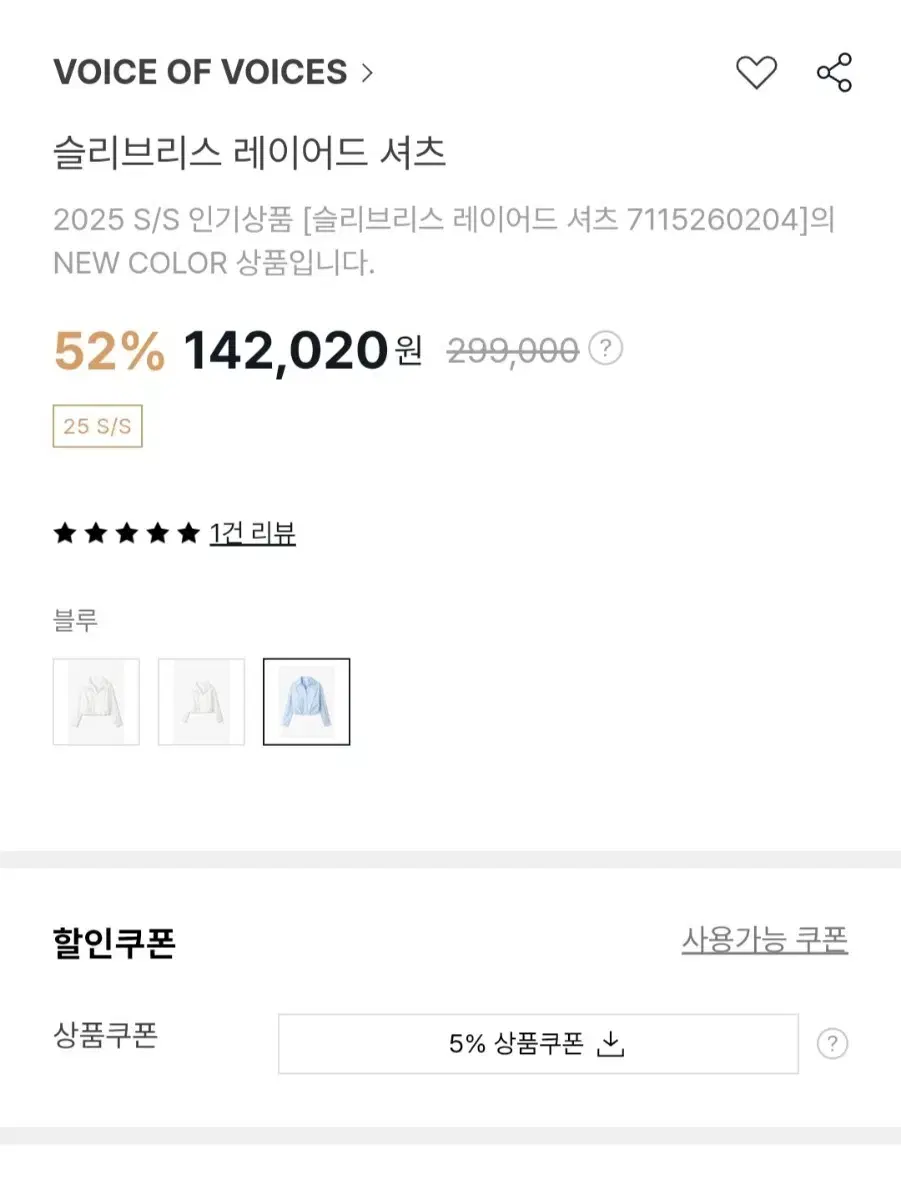
Task: Tap the coupon download arrow icon
Action: 610,1044
